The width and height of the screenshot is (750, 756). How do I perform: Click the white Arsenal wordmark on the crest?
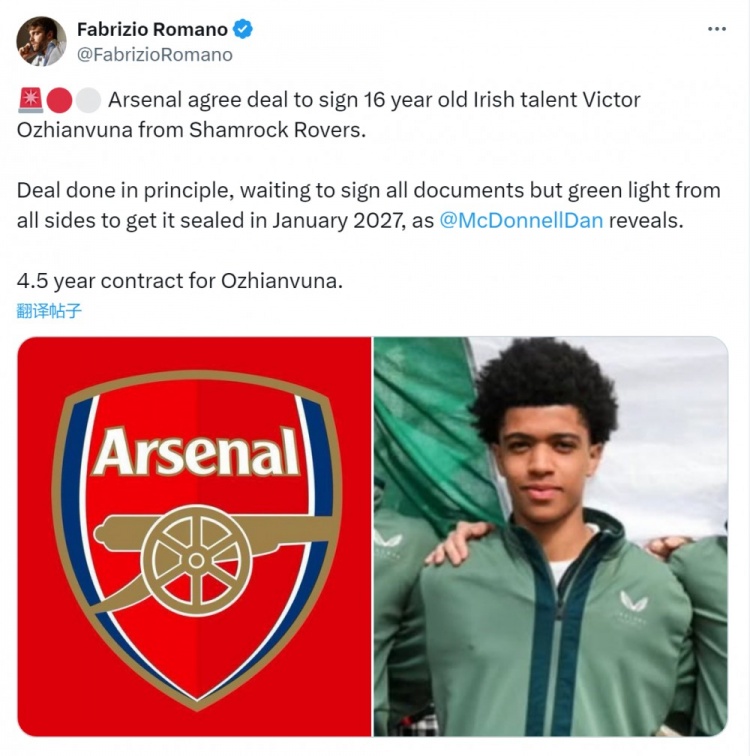tap(196, 453)
